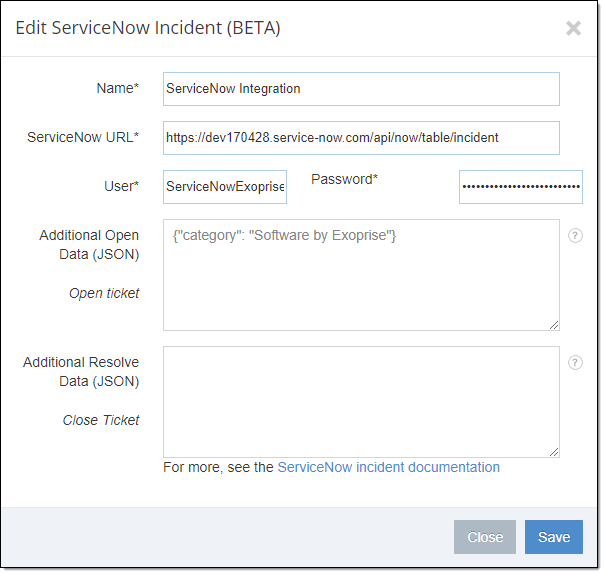Click into Additional Open Data JSON textarea

[x=361, y=275]
